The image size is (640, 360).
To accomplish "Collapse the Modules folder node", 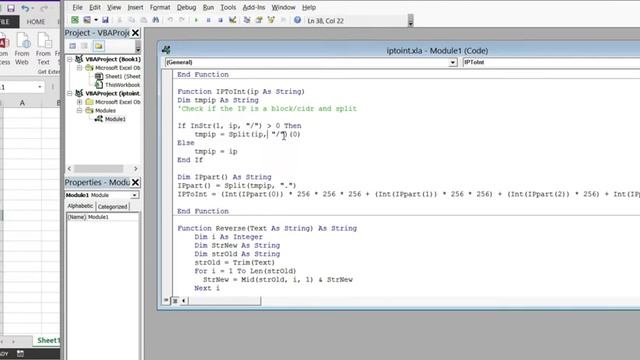I will pyautogui.click(x=80, y=111).
